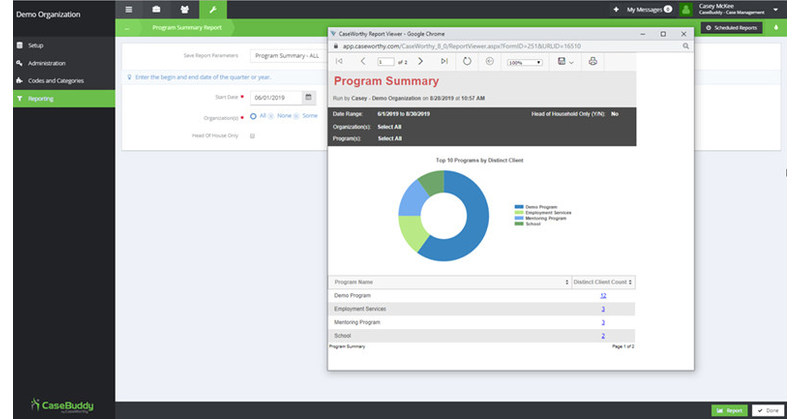The image size is (800, 419).
Task: Print the Program Summary report
Action: (593, 62)
